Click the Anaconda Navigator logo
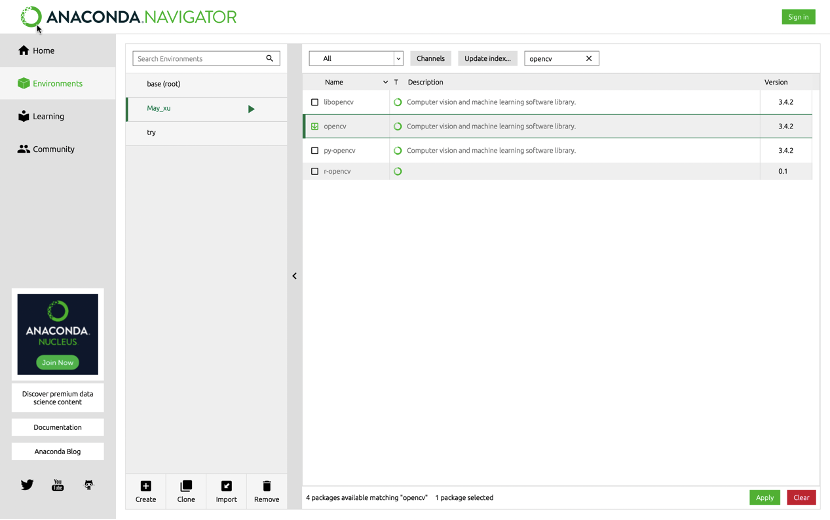Viewport: 830px width, 520px height. click(x=129, y=17)
